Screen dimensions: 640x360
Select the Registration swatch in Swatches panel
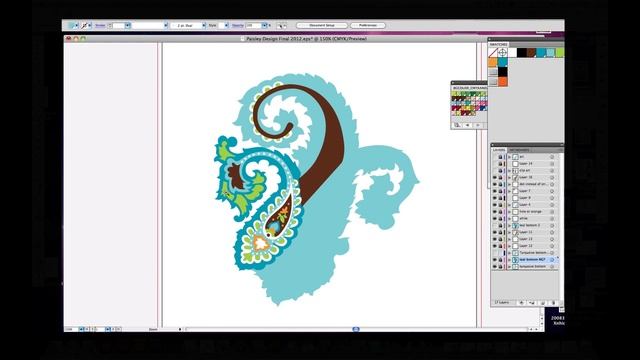502,52
